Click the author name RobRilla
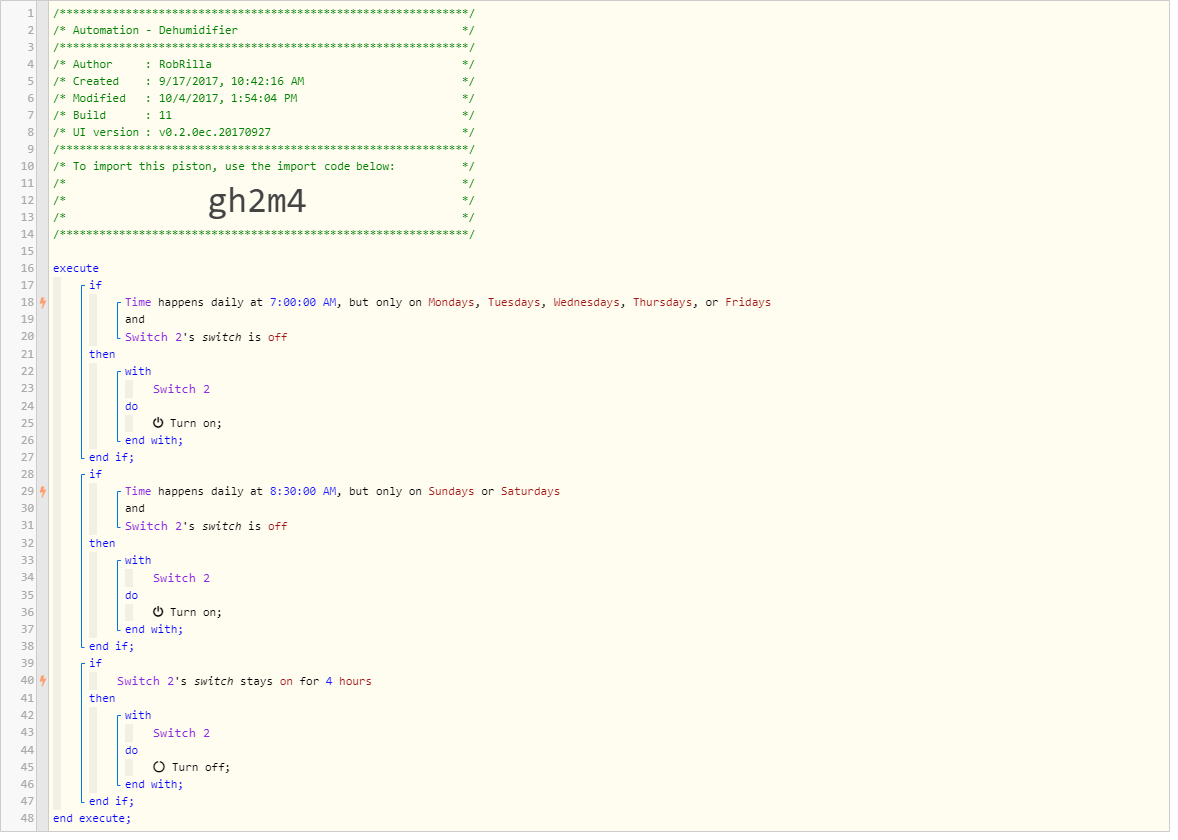Image resolution: width=1178 pixels, height=840 pixels. [185, 65]
